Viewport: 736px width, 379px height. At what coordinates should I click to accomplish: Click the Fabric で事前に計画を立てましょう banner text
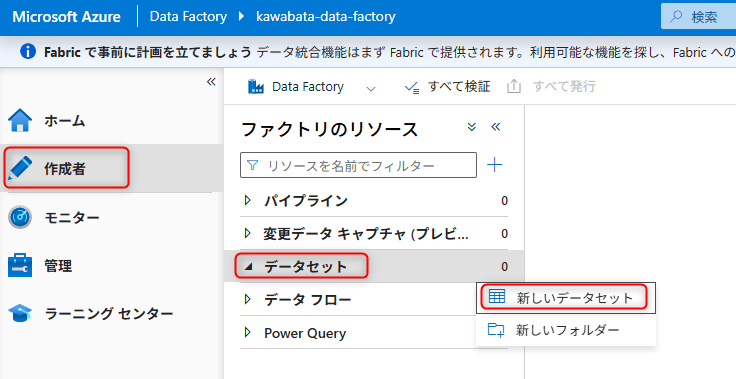click(x=148, y=52)
